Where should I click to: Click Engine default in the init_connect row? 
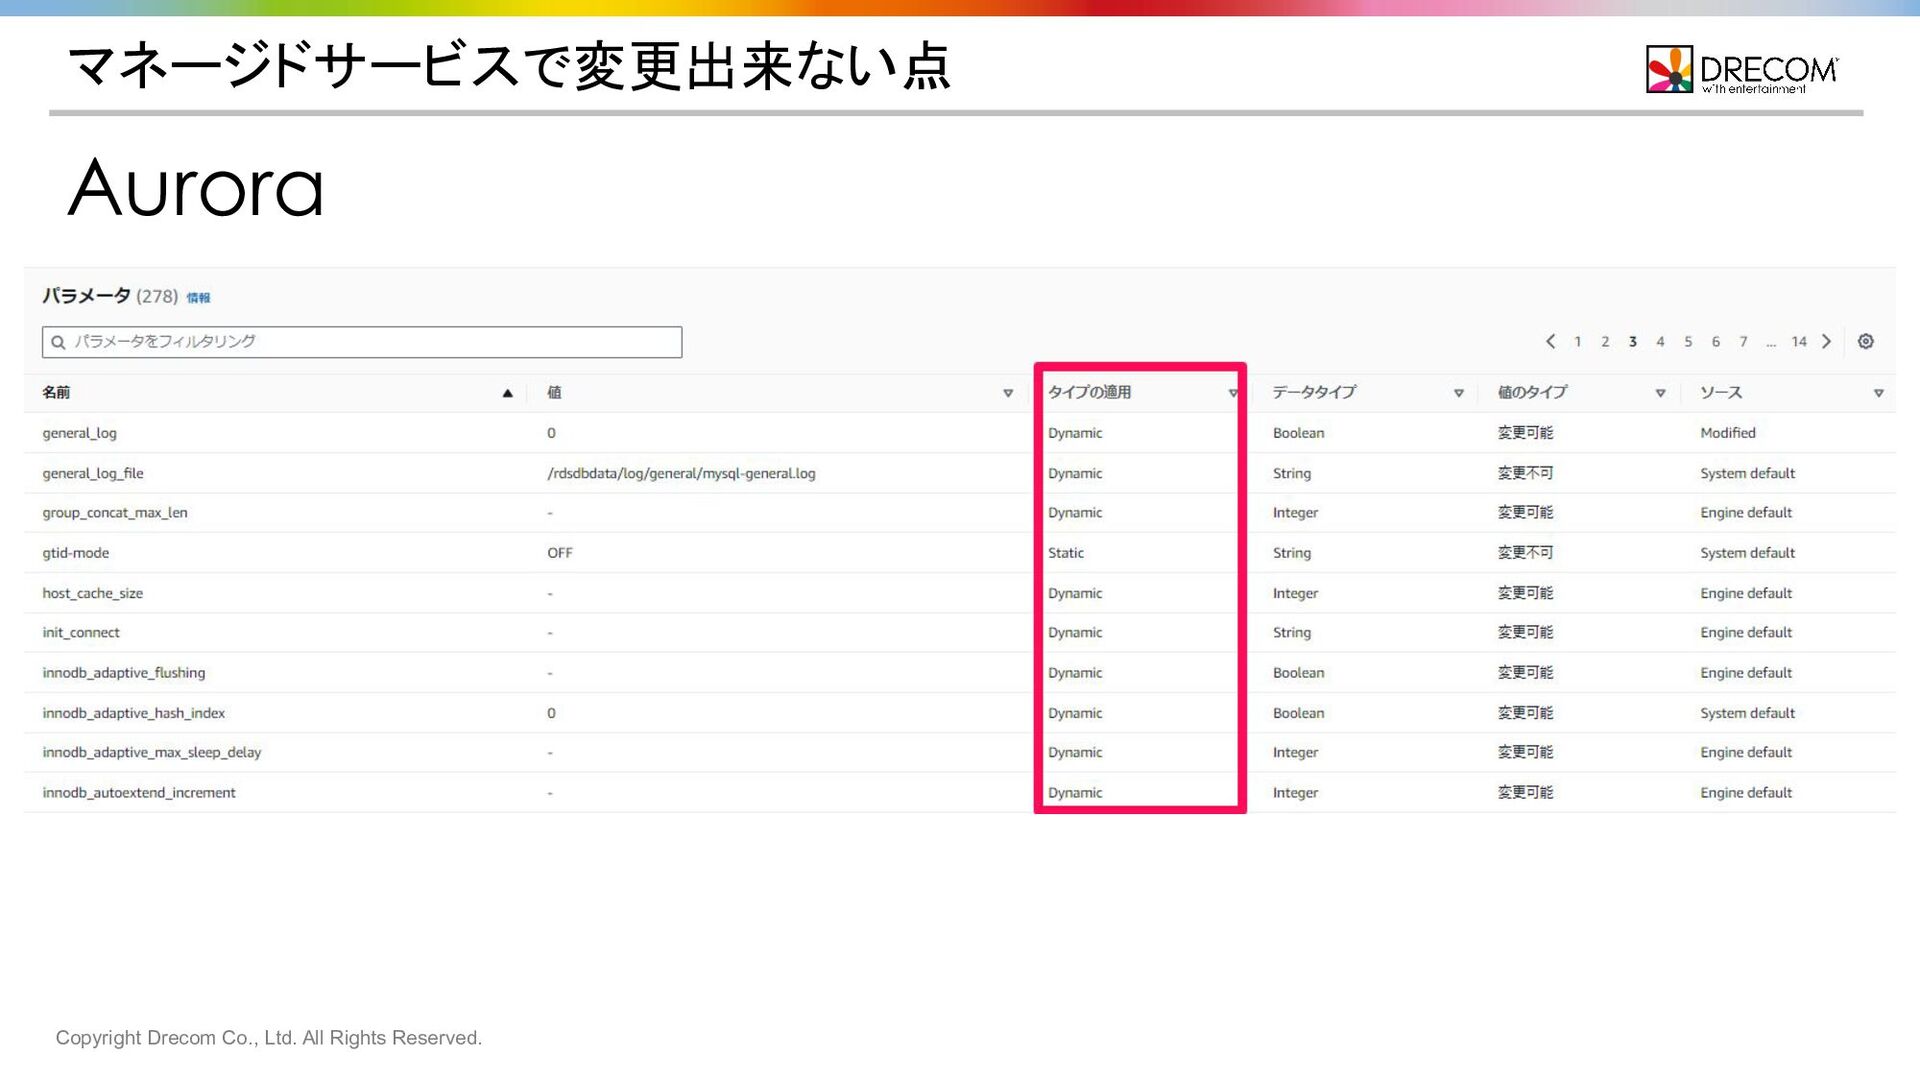tap(1746, 633)
